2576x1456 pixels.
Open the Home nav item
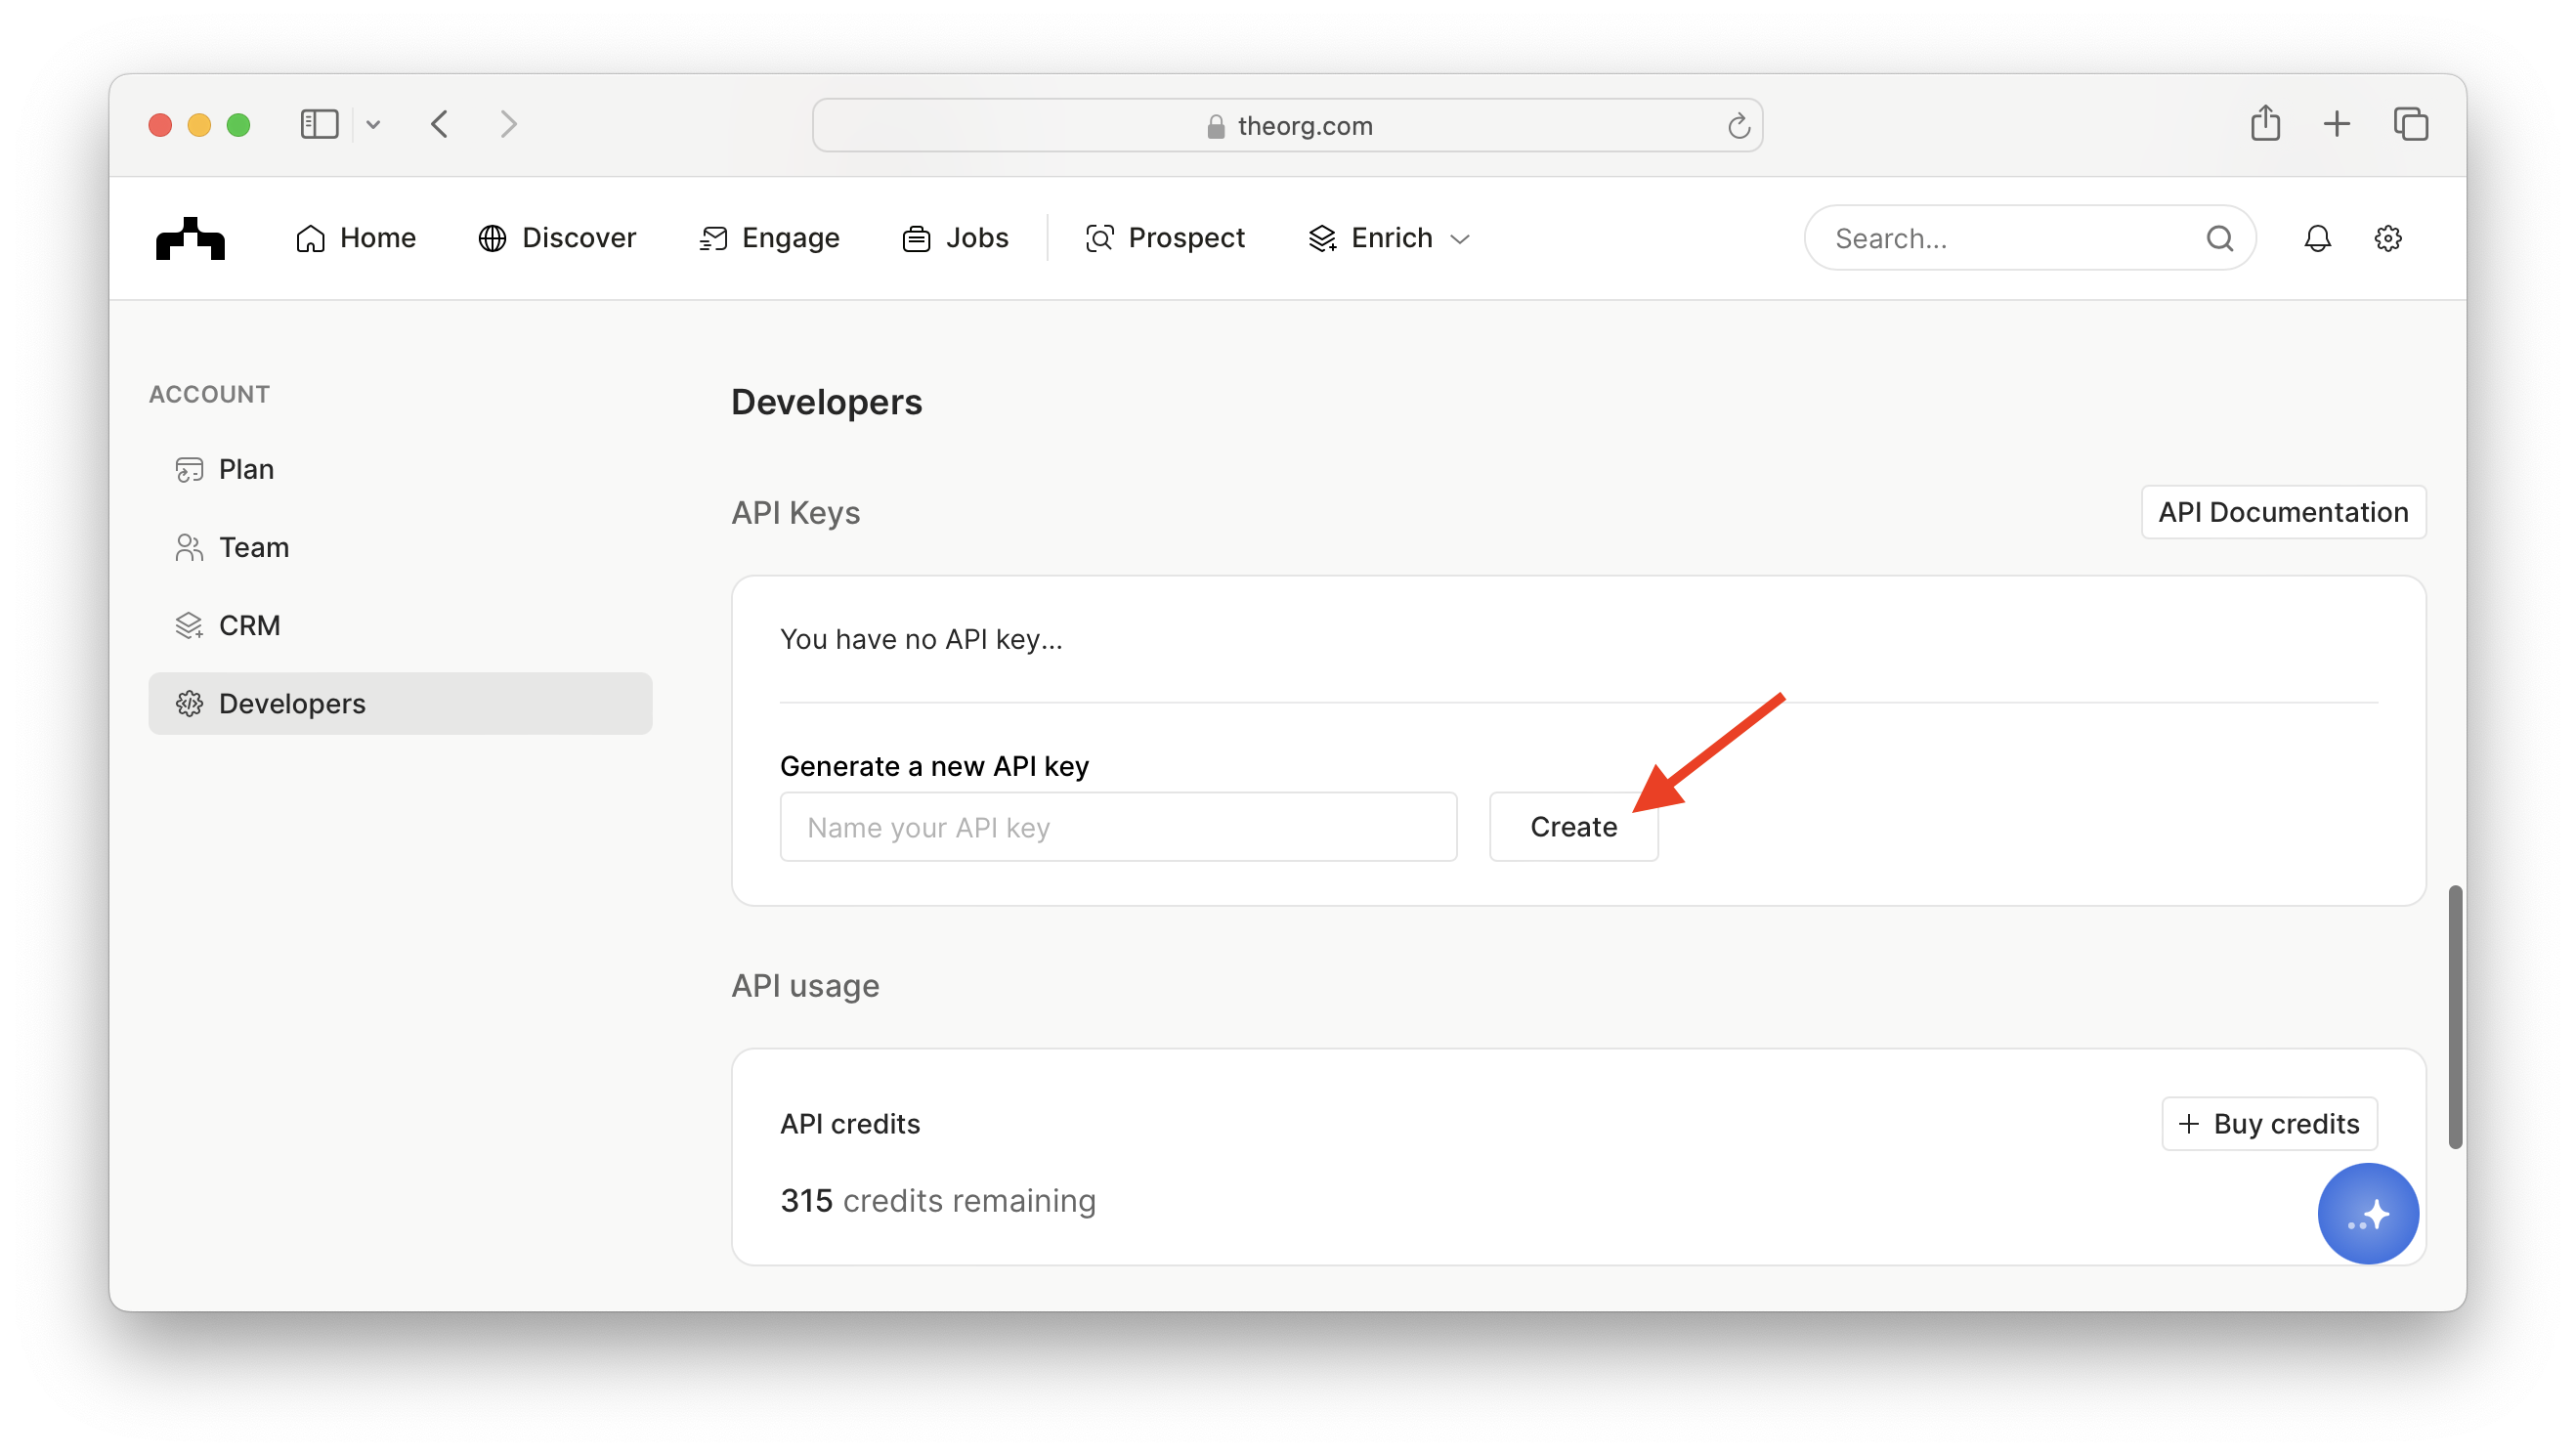[355, 238]
